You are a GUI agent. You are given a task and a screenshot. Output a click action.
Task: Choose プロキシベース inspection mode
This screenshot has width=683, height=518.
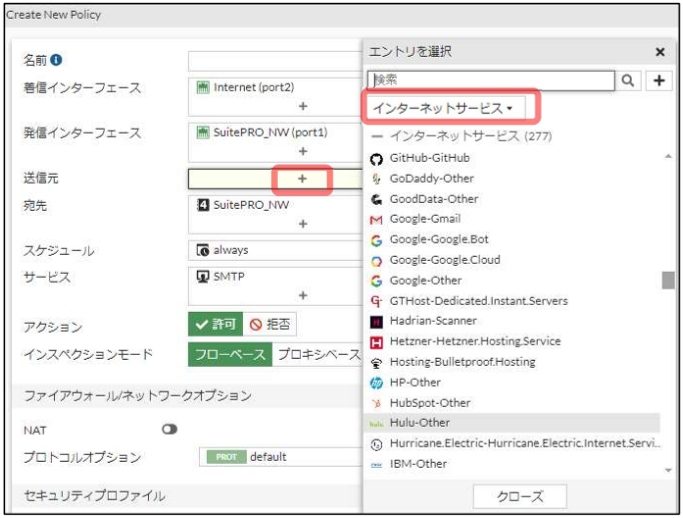pos(318,355)
